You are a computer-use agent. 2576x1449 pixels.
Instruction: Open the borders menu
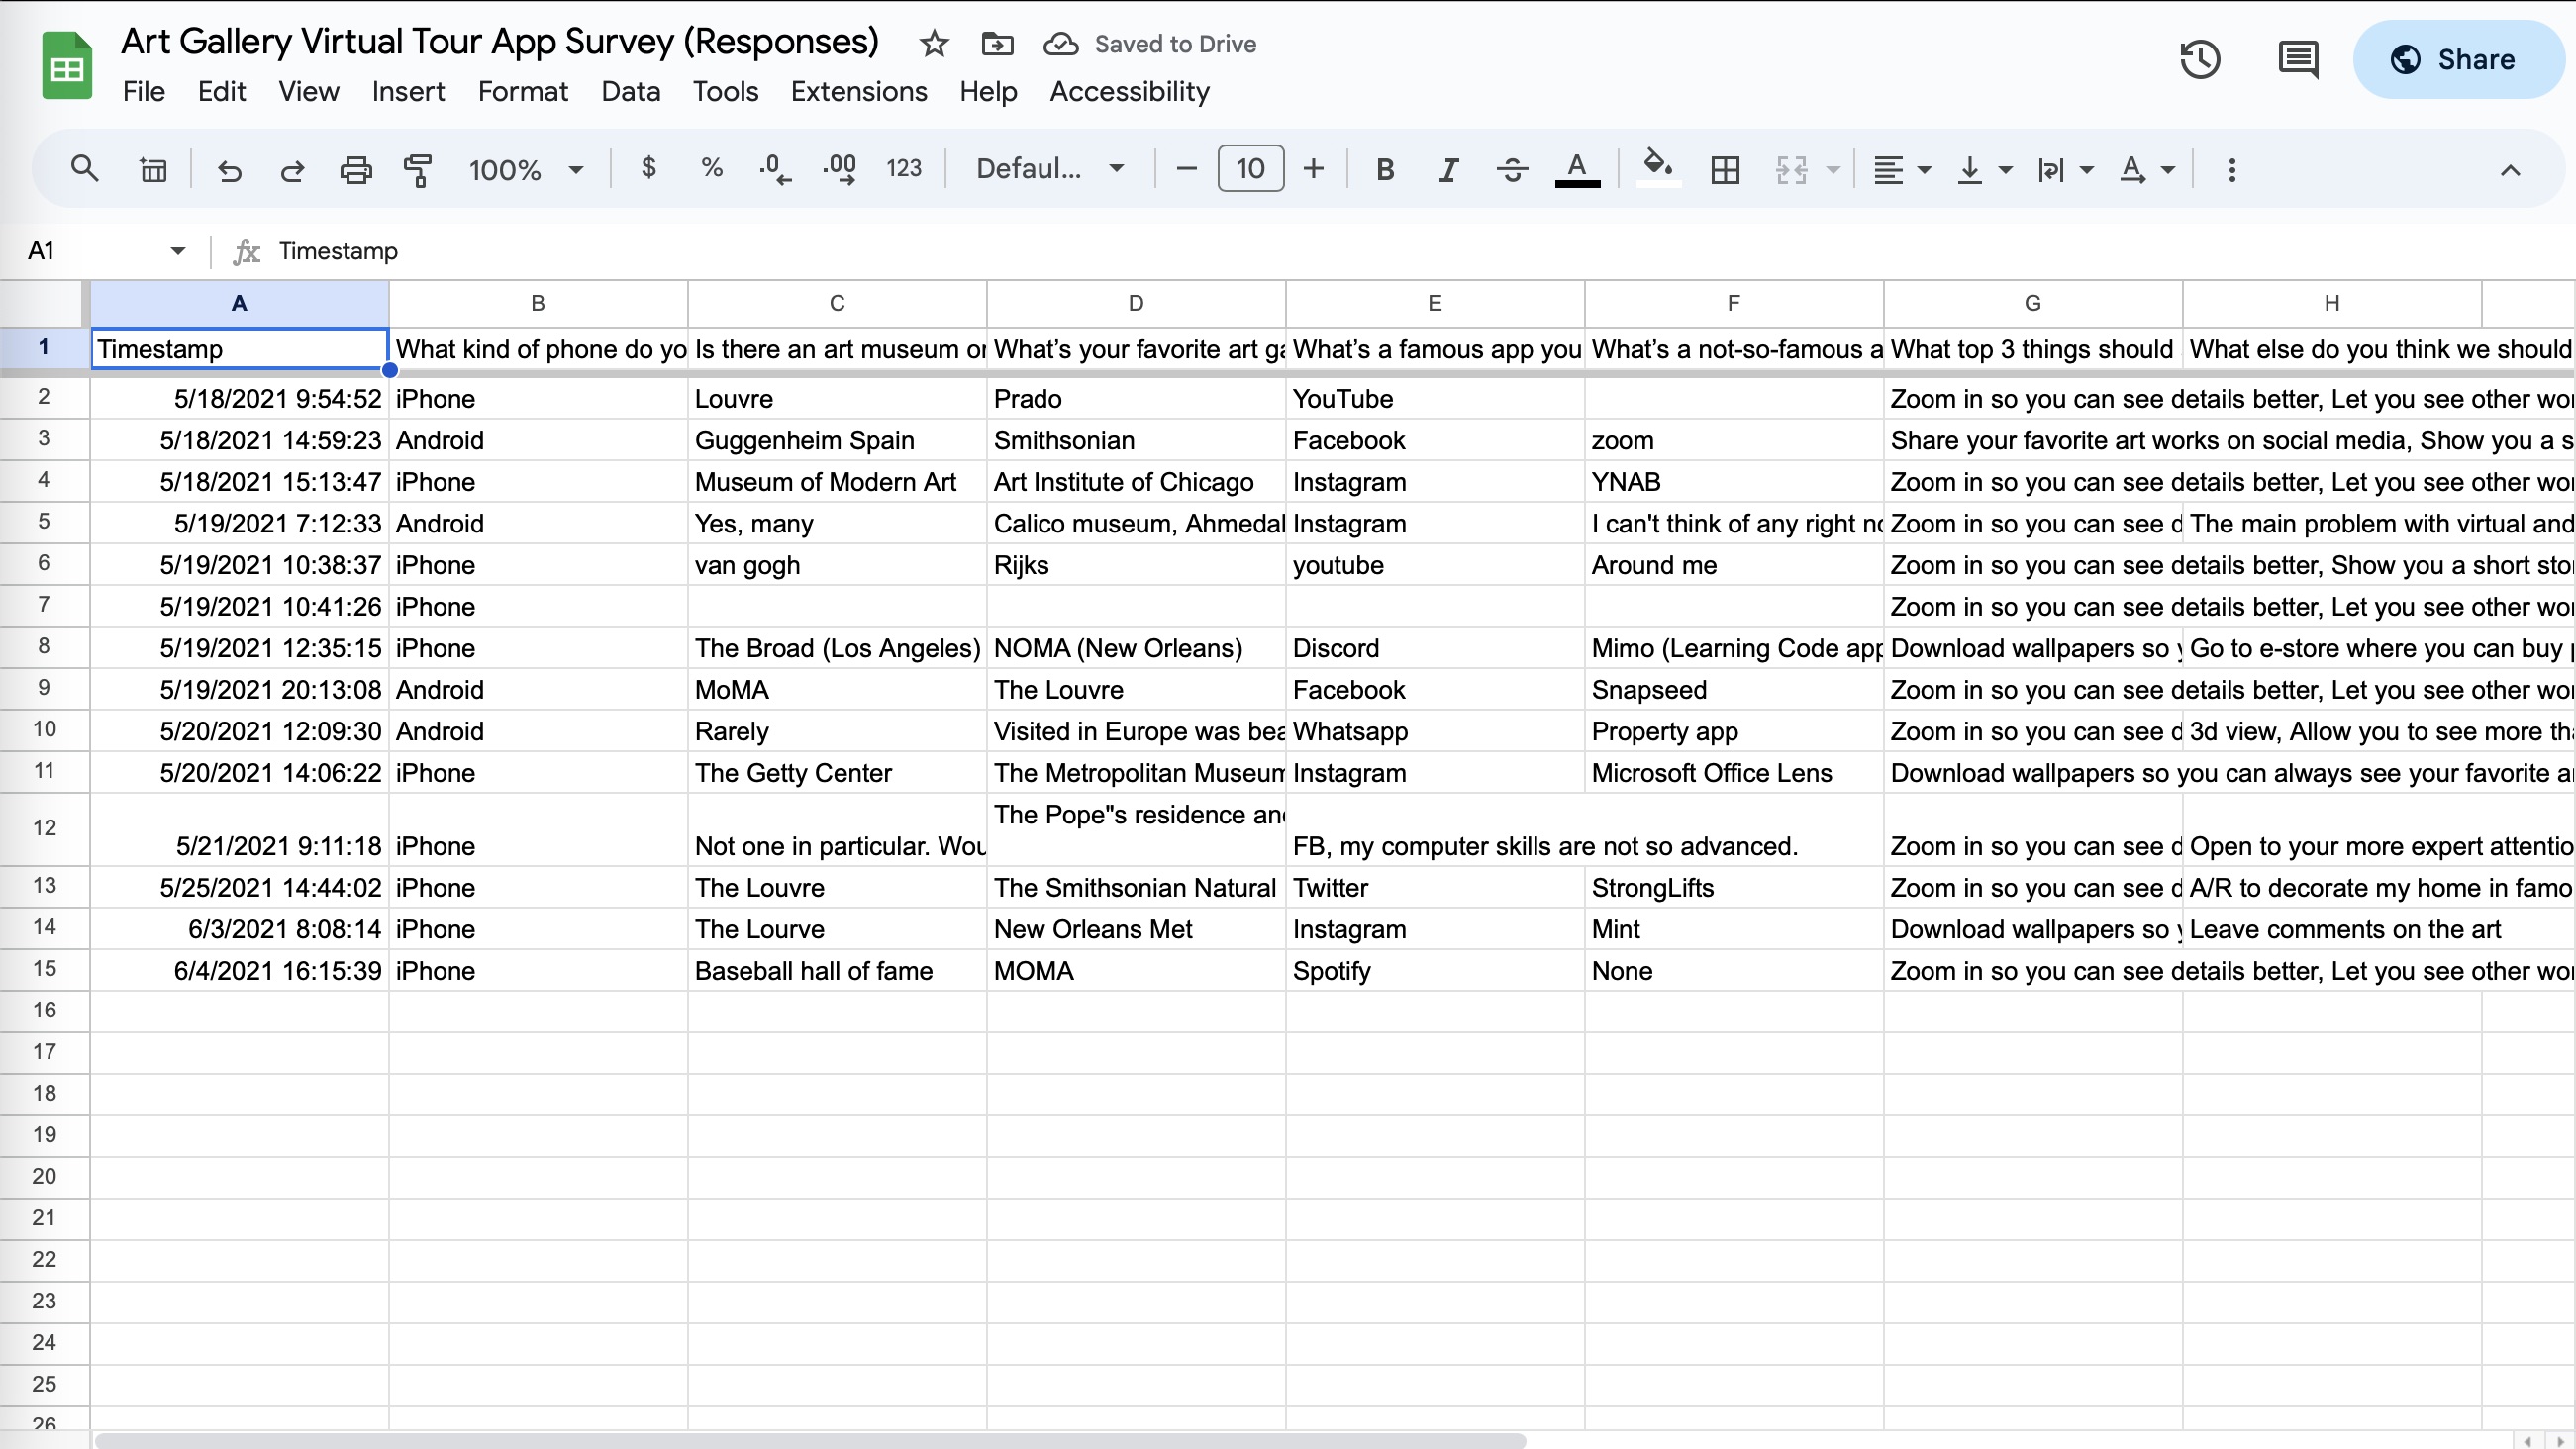pyautogui.click(x=1725, y=170)
